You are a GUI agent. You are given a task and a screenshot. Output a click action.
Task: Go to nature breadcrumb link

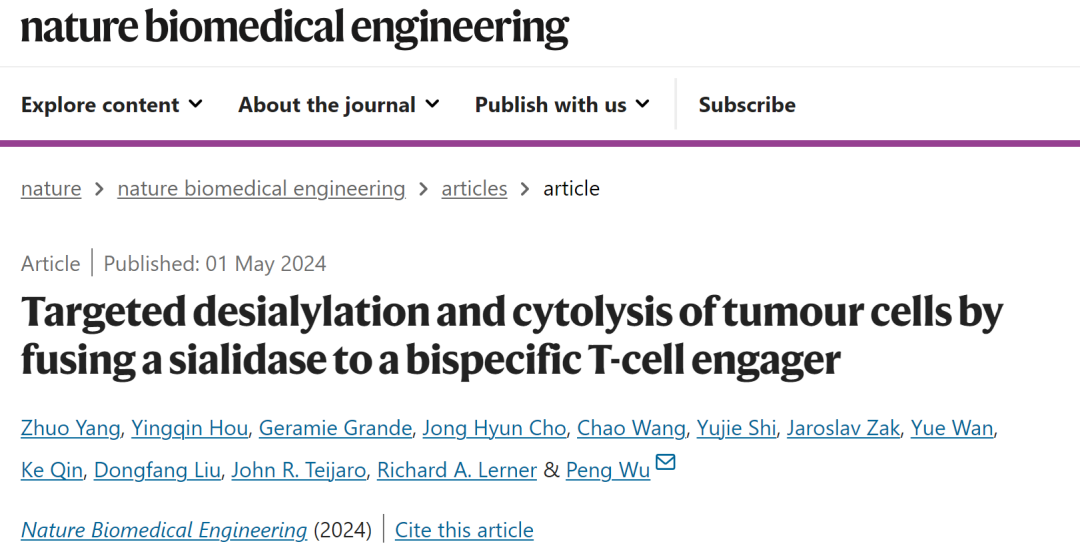(x=51, y=188)
